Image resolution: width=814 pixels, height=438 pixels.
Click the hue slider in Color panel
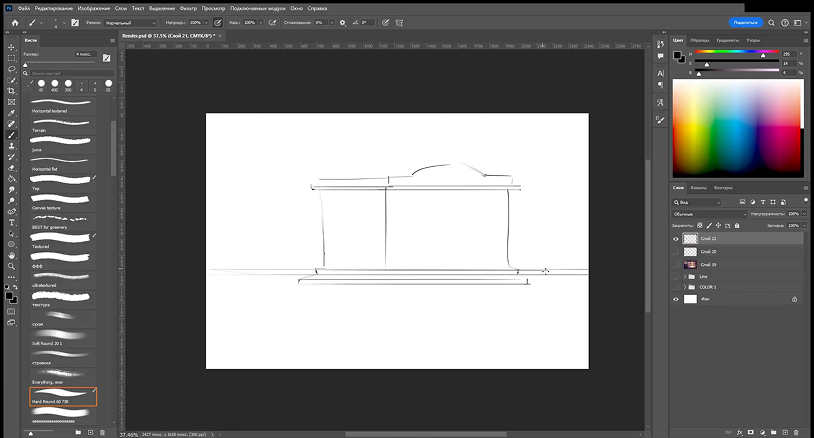[738, 52]
